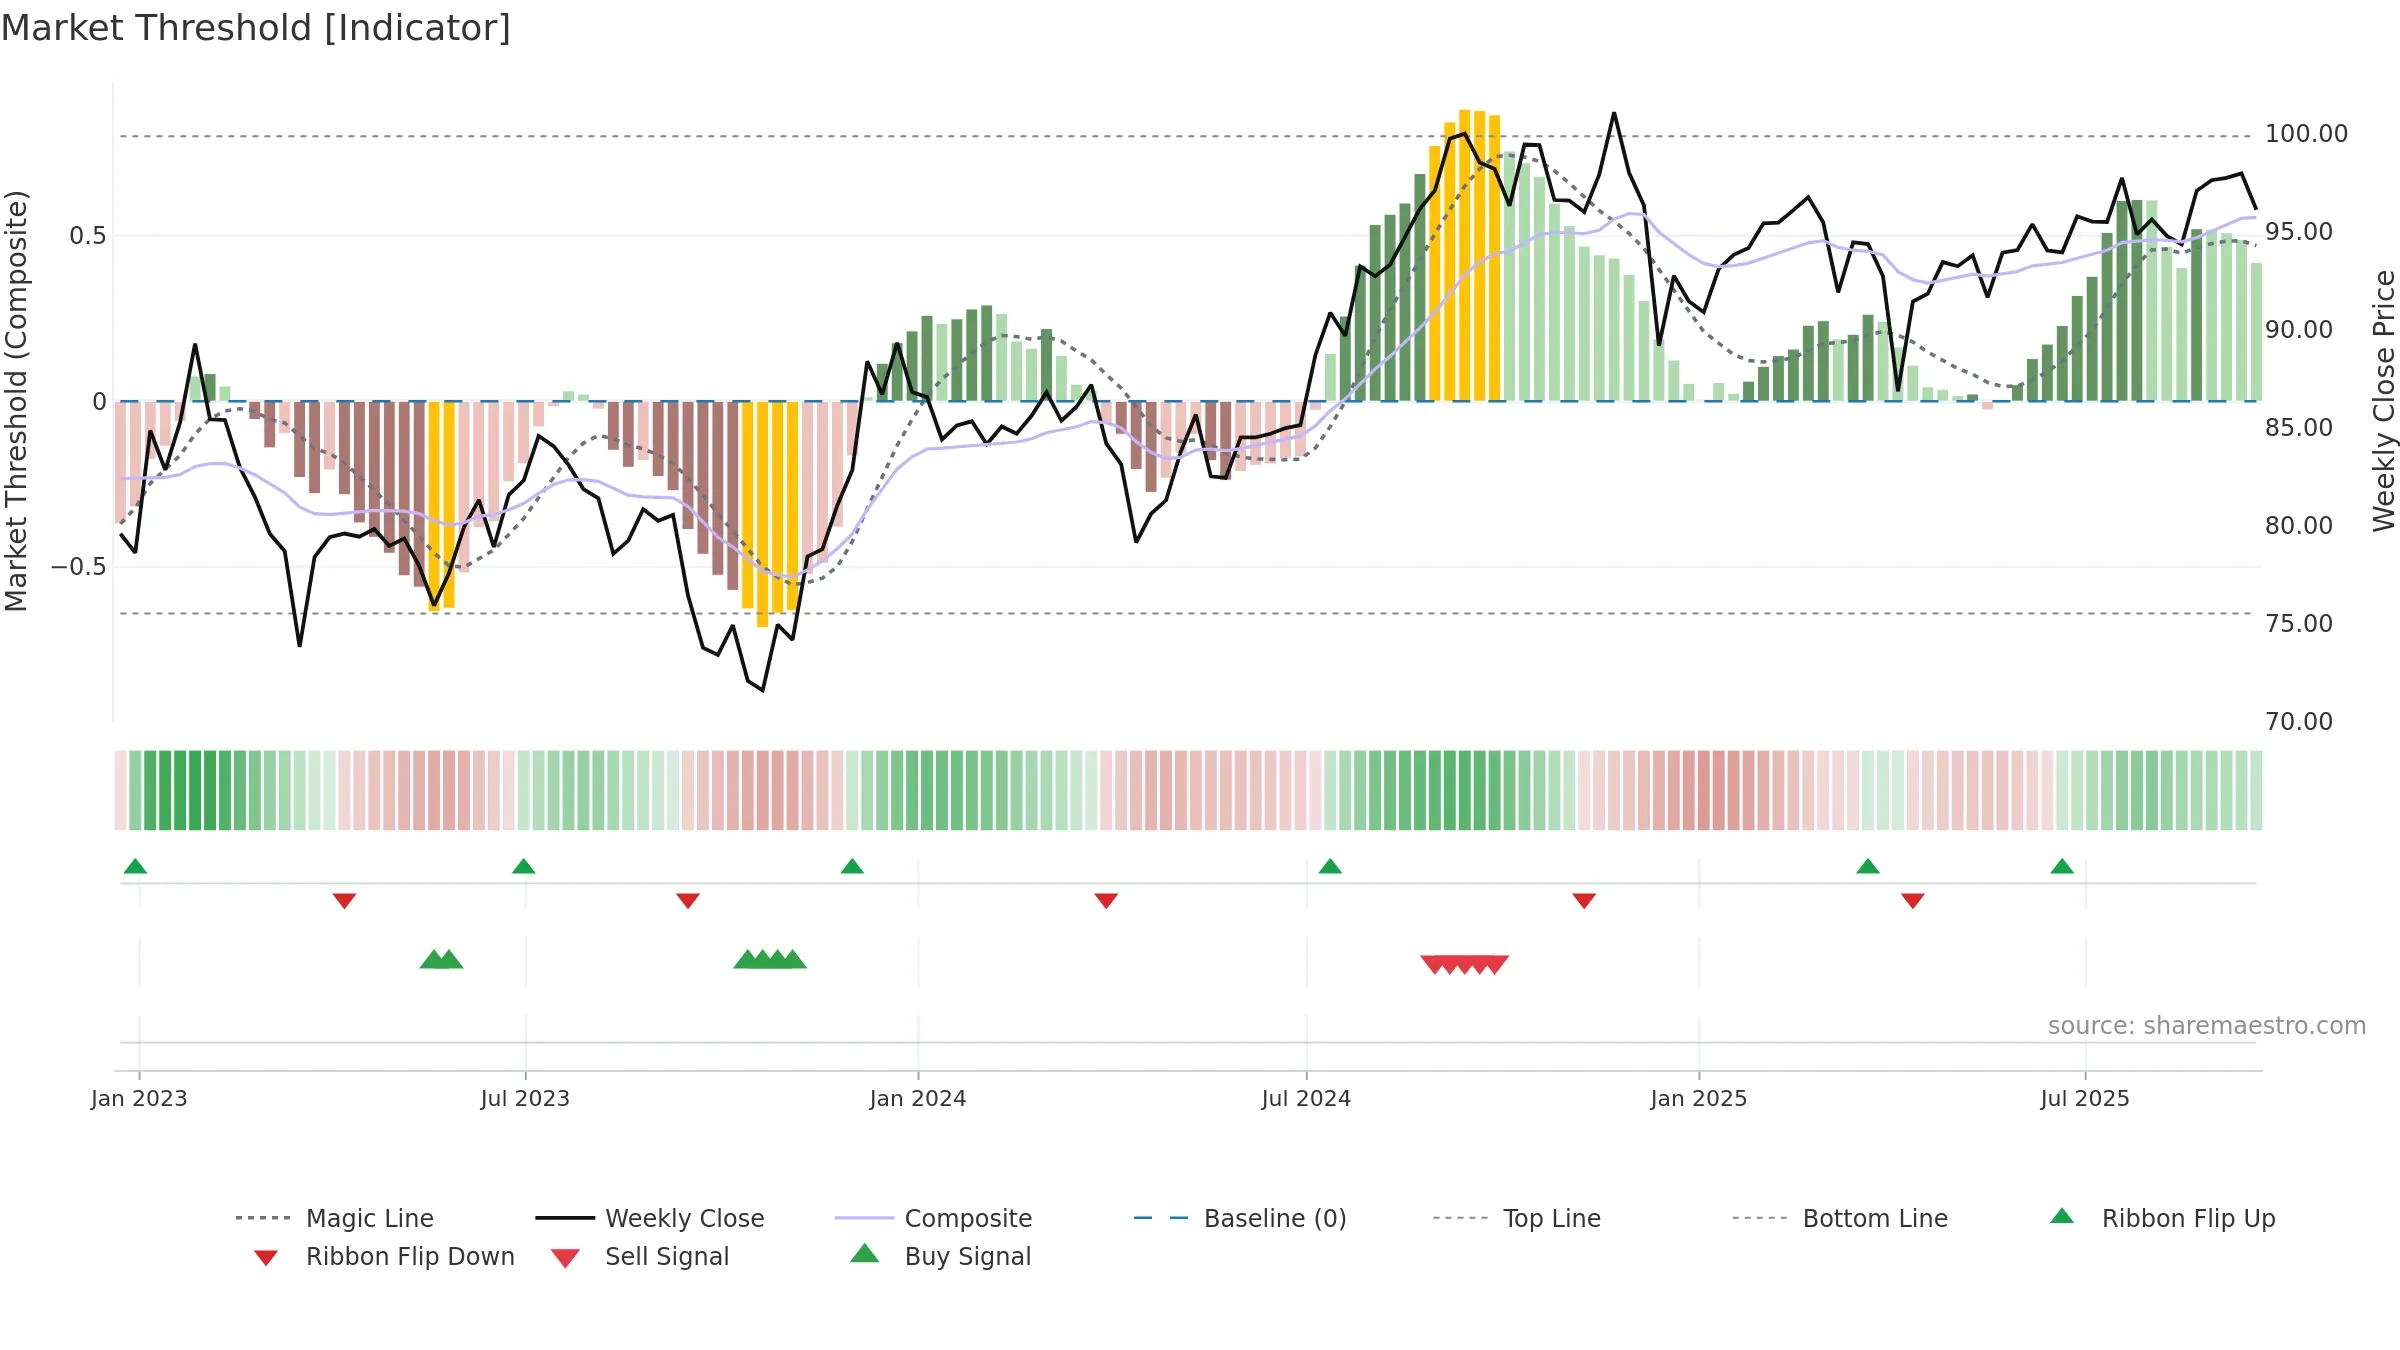Viewport: 2400px width, 1350px height.
Task: Open the source: sharemaestro.com credit
Action: click(2207, 1026)
